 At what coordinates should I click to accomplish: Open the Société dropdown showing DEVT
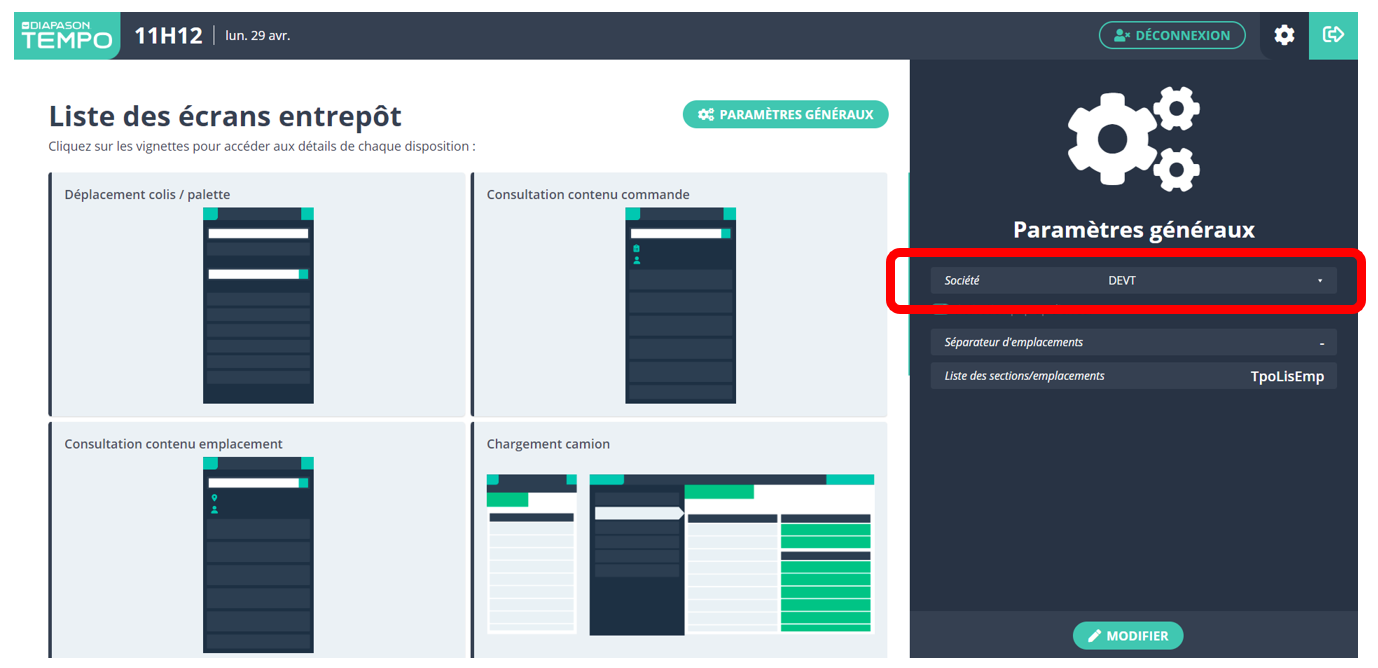point(1133,281)
